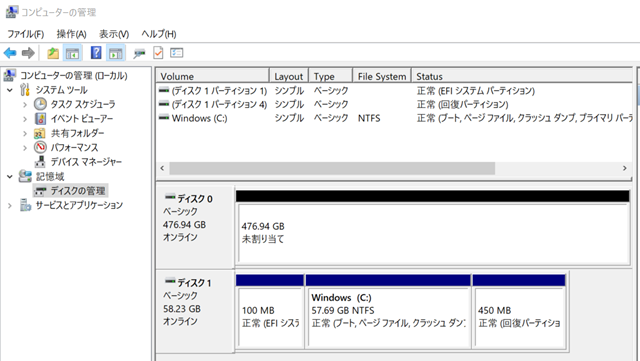
Task: Sort by the File System column header
Action: tap(382, 76)
